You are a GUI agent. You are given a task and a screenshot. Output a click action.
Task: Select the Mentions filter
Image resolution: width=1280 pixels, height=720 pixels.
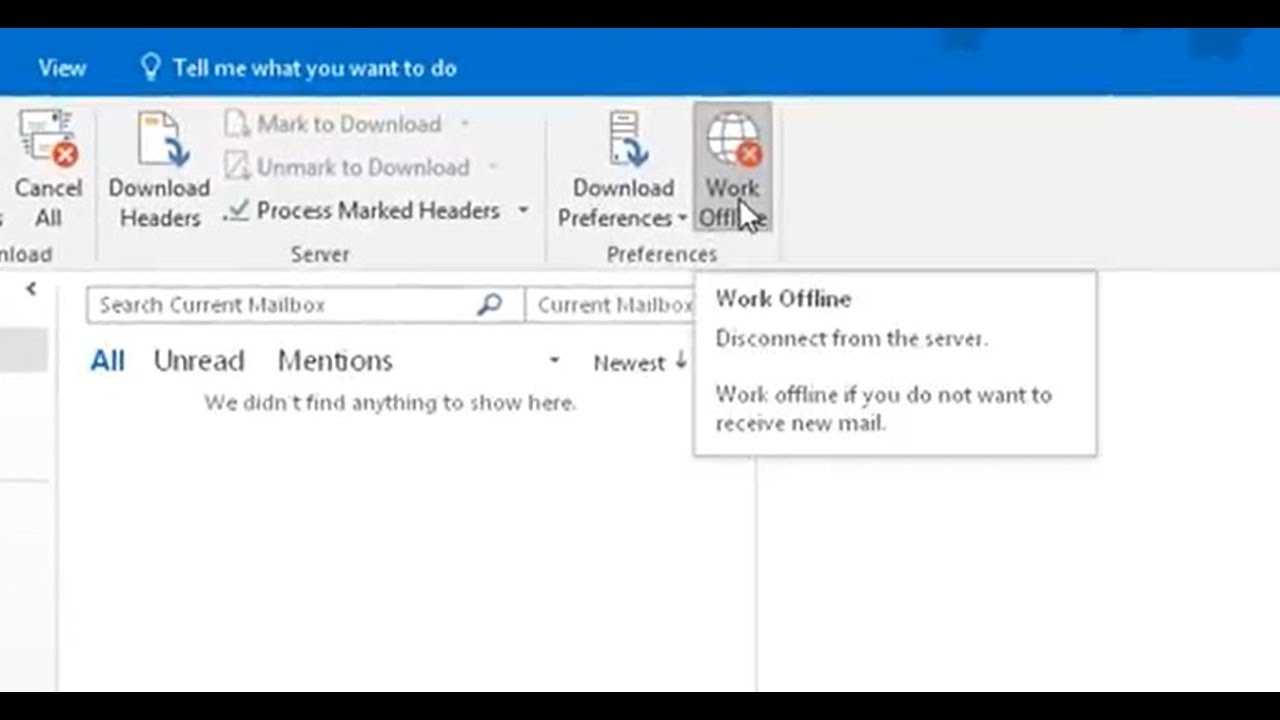coord(335,361)
